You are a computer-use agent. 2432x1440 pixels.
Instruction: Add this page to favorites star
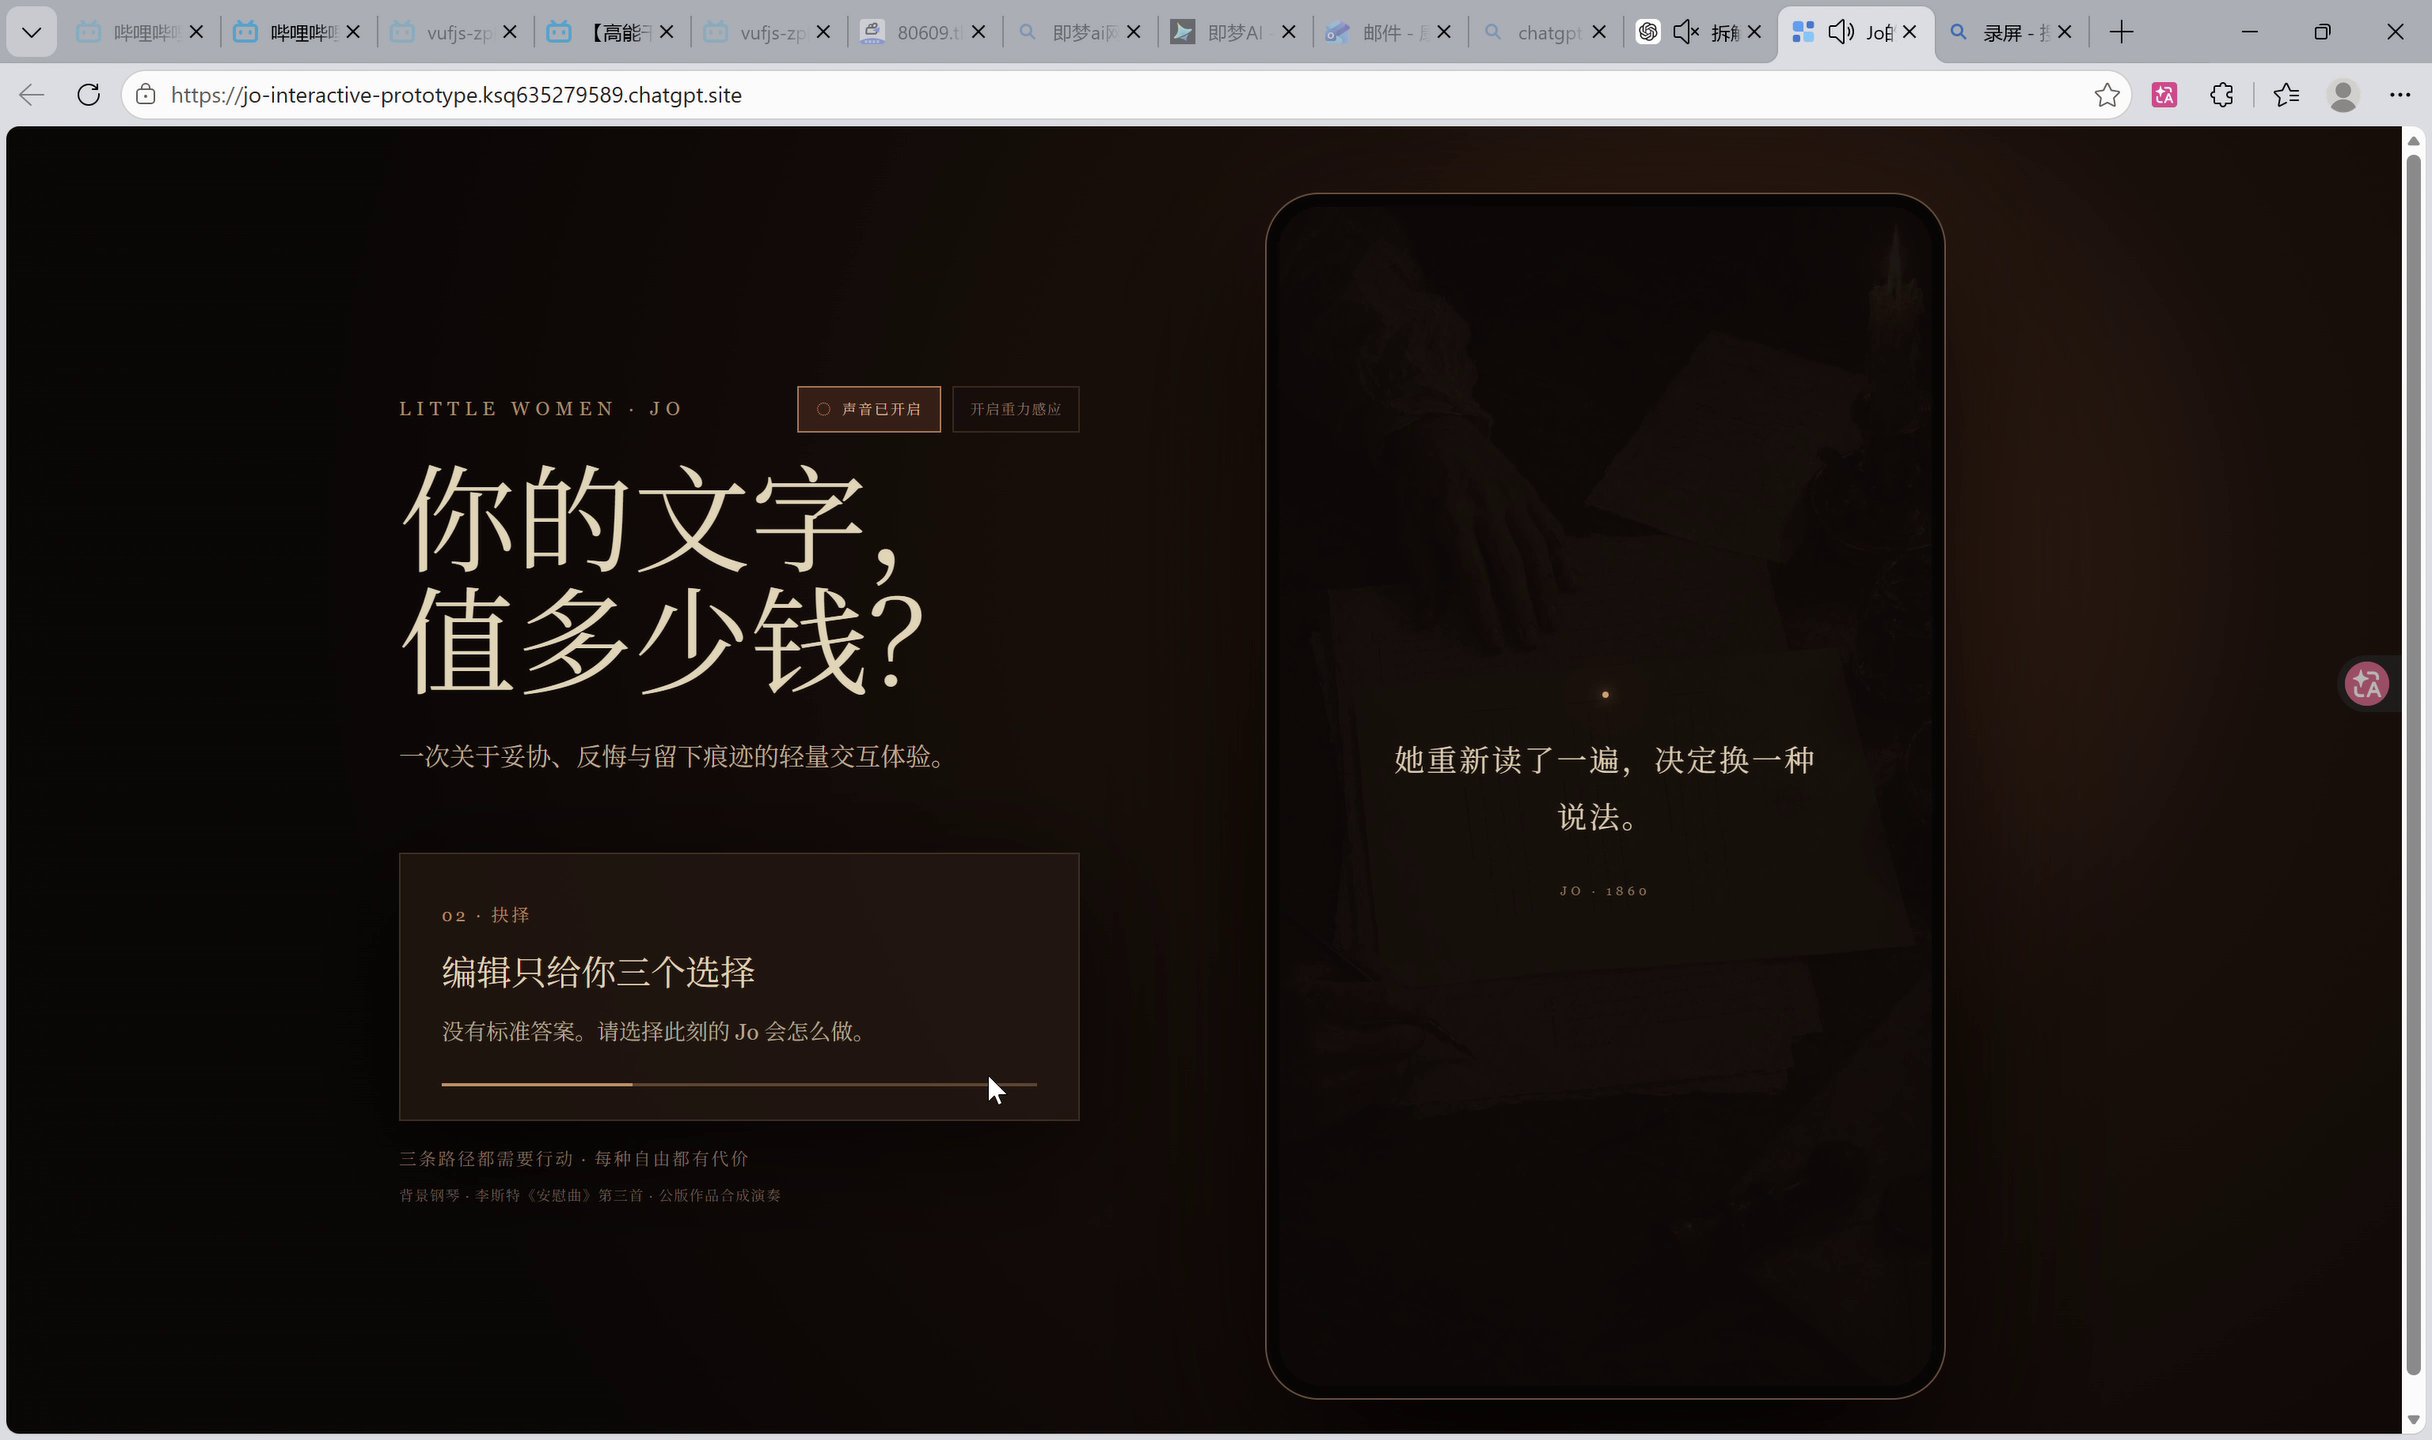[x=2107, y=95]
